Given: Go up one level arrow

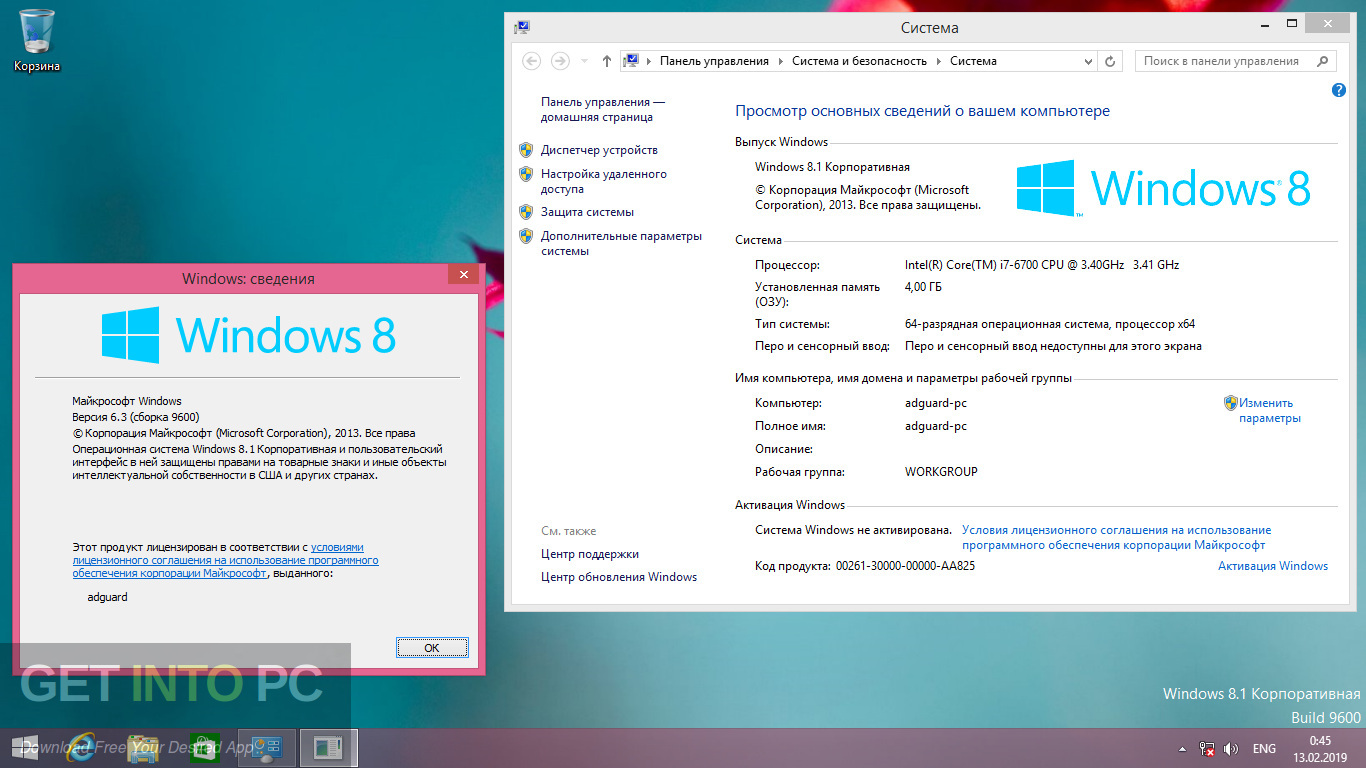Looking at the screenshot, I should (606, 61).
